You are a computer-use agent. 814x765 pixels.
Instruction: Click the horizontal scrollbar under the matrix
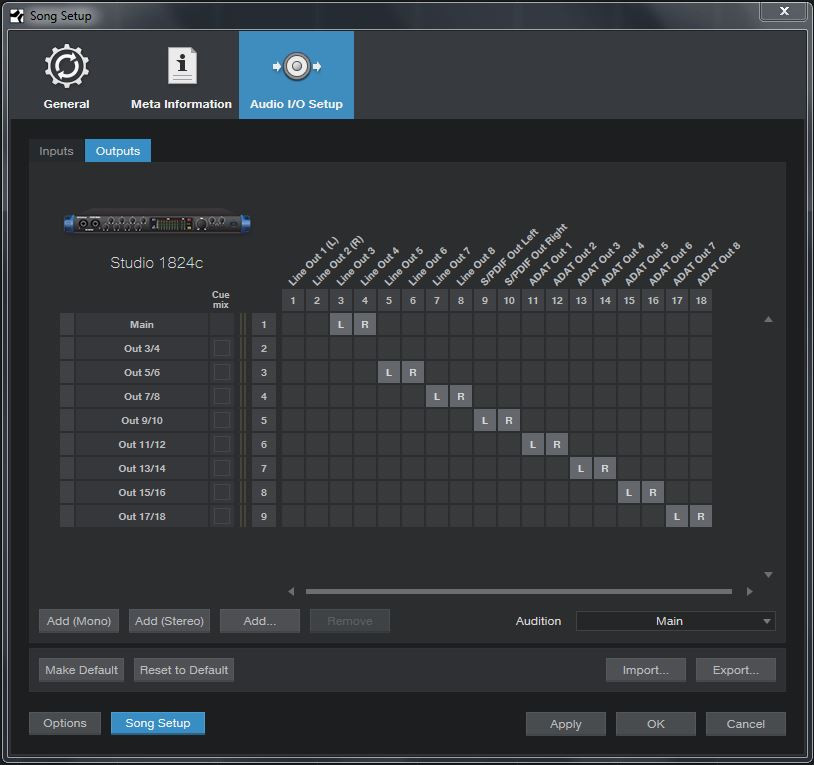click(x=518, y=591)
